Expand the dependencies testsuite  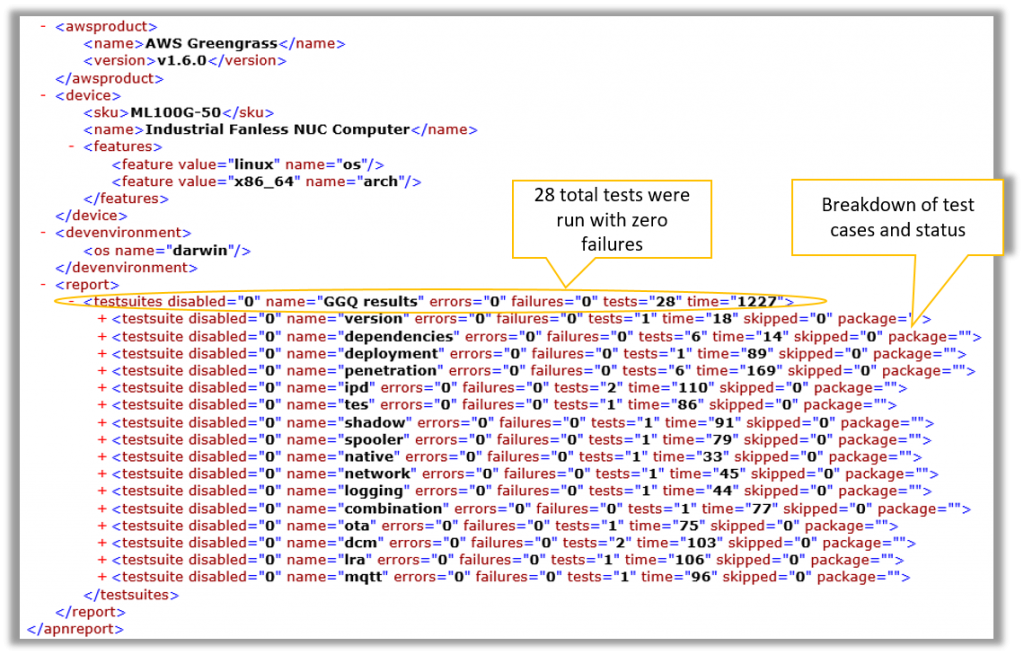[102, 337]
